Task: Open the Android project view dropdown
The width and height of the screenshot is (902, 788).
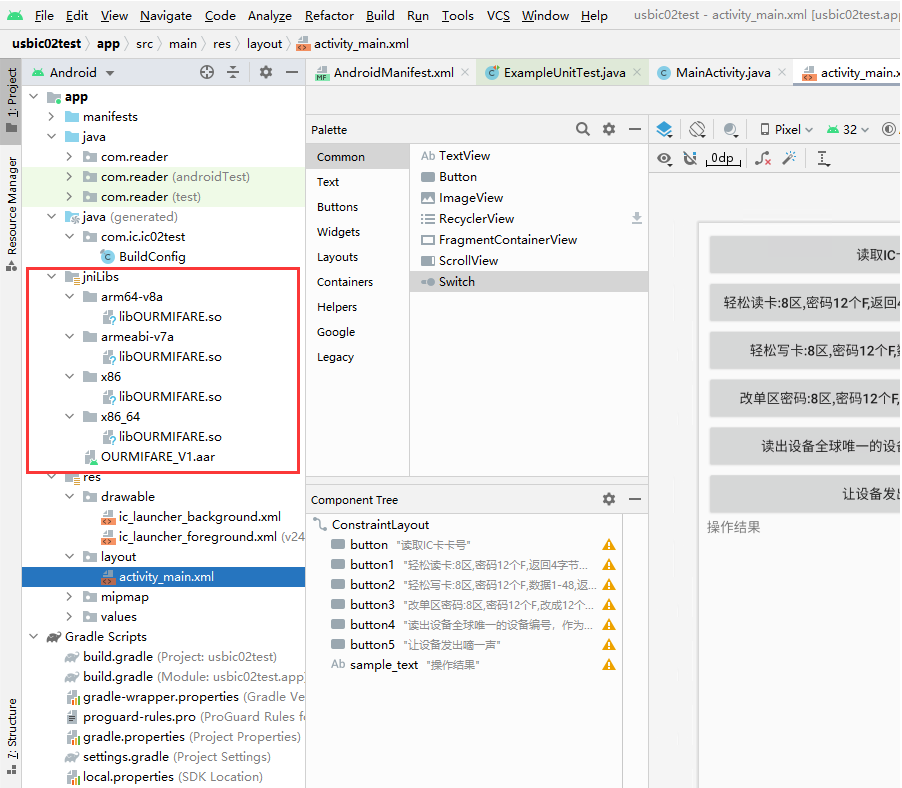Action: point(73,72)
